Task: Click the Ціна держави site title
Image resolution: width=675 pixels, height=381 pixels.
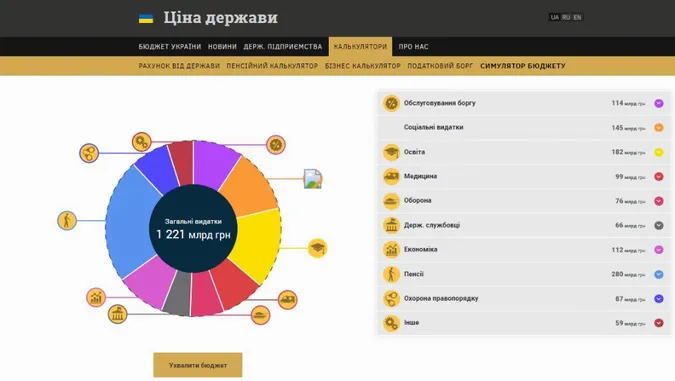Action: click(220, 18)
